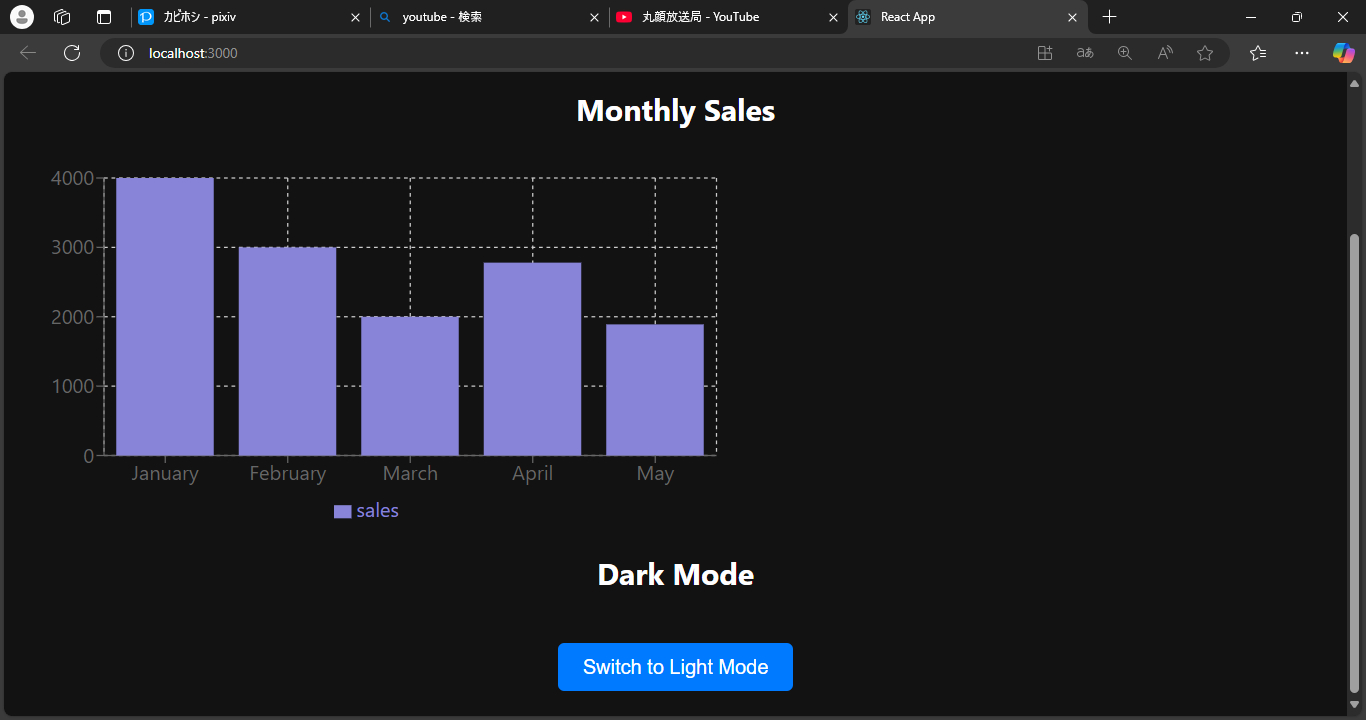Open the tab actions menu icon

point(104,17)
